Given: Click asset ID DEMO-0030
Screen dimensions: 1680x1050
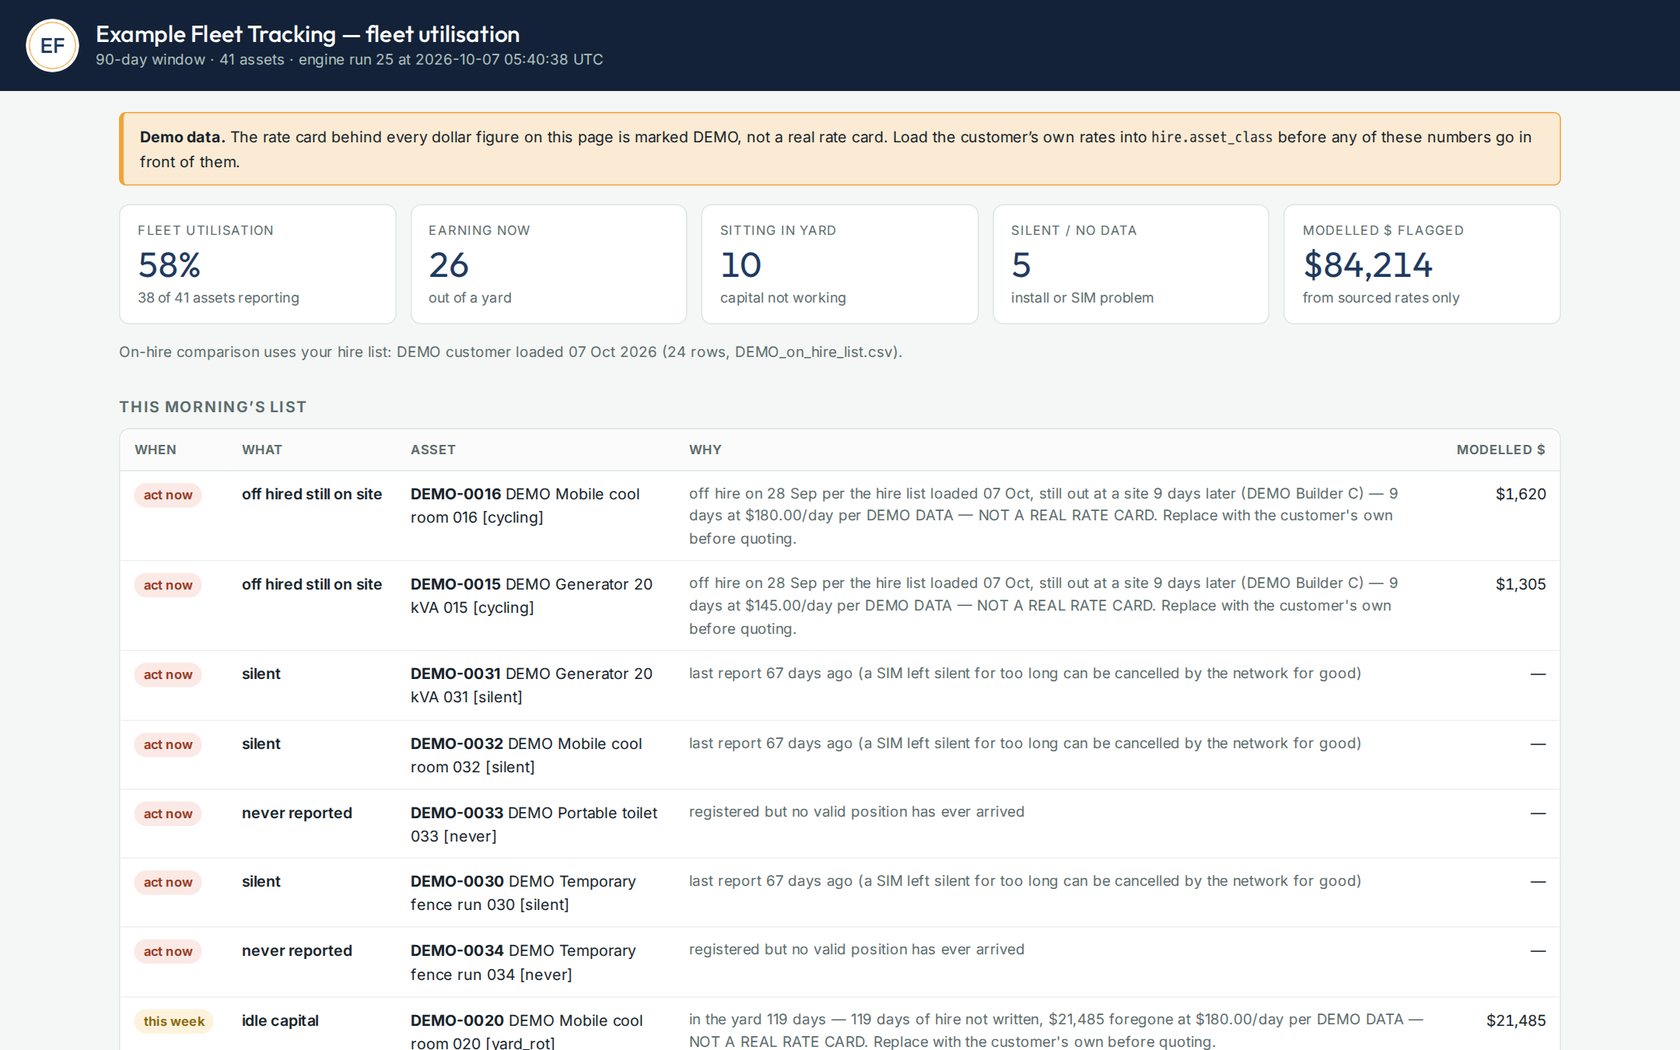Looking at the screenshot, I should tap(457, 881).
